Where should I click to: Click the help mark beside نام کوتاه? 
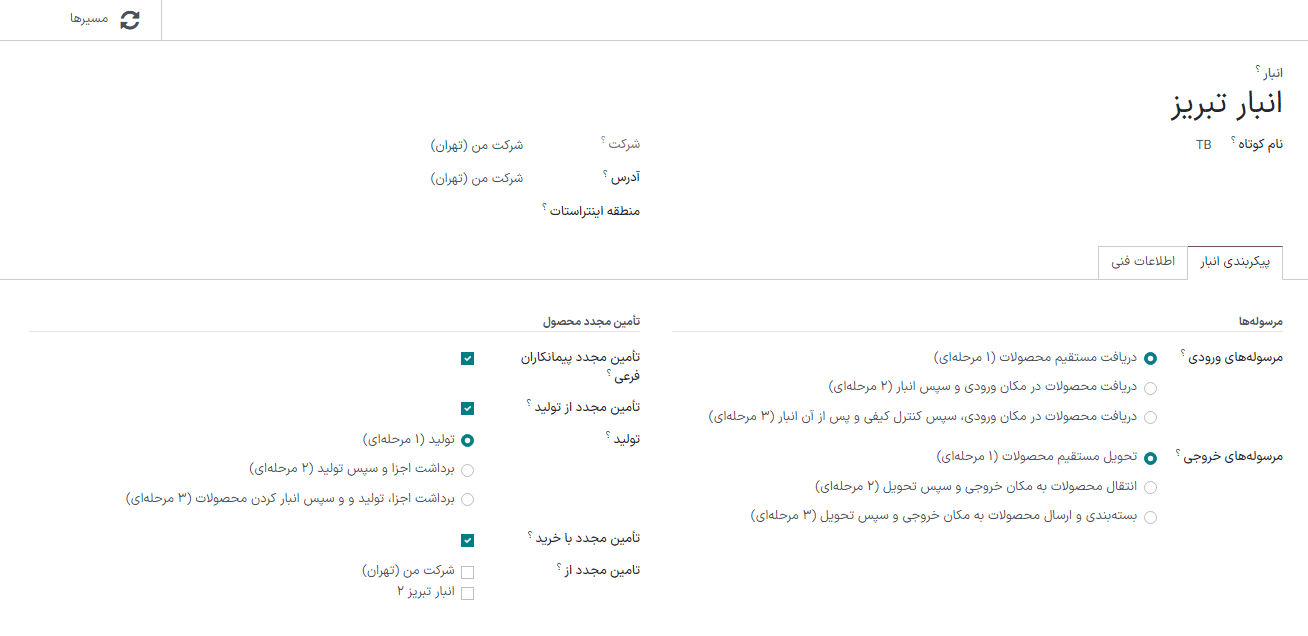pos(1234,141)
